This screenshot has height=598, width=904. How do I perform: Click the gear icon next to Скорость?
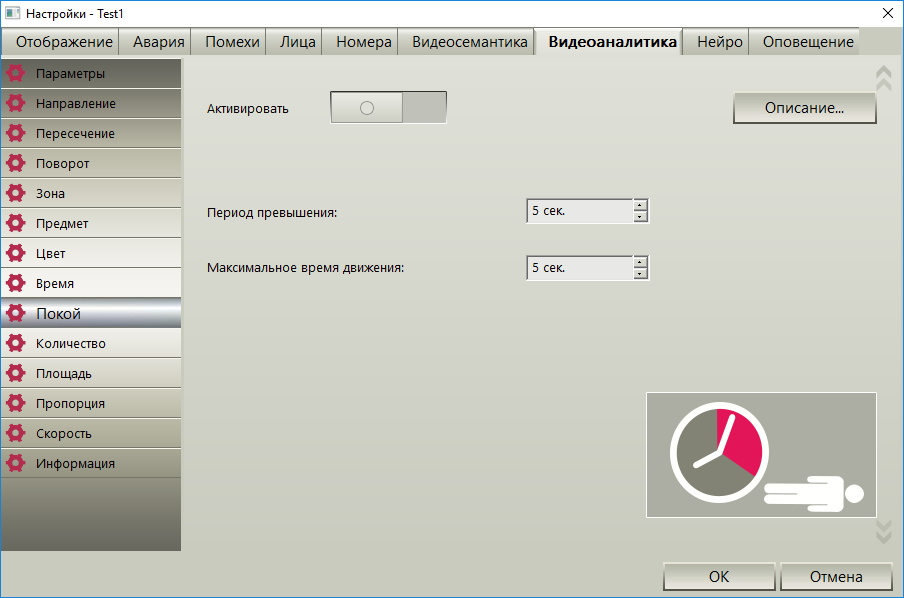click(x=16, y=433)
